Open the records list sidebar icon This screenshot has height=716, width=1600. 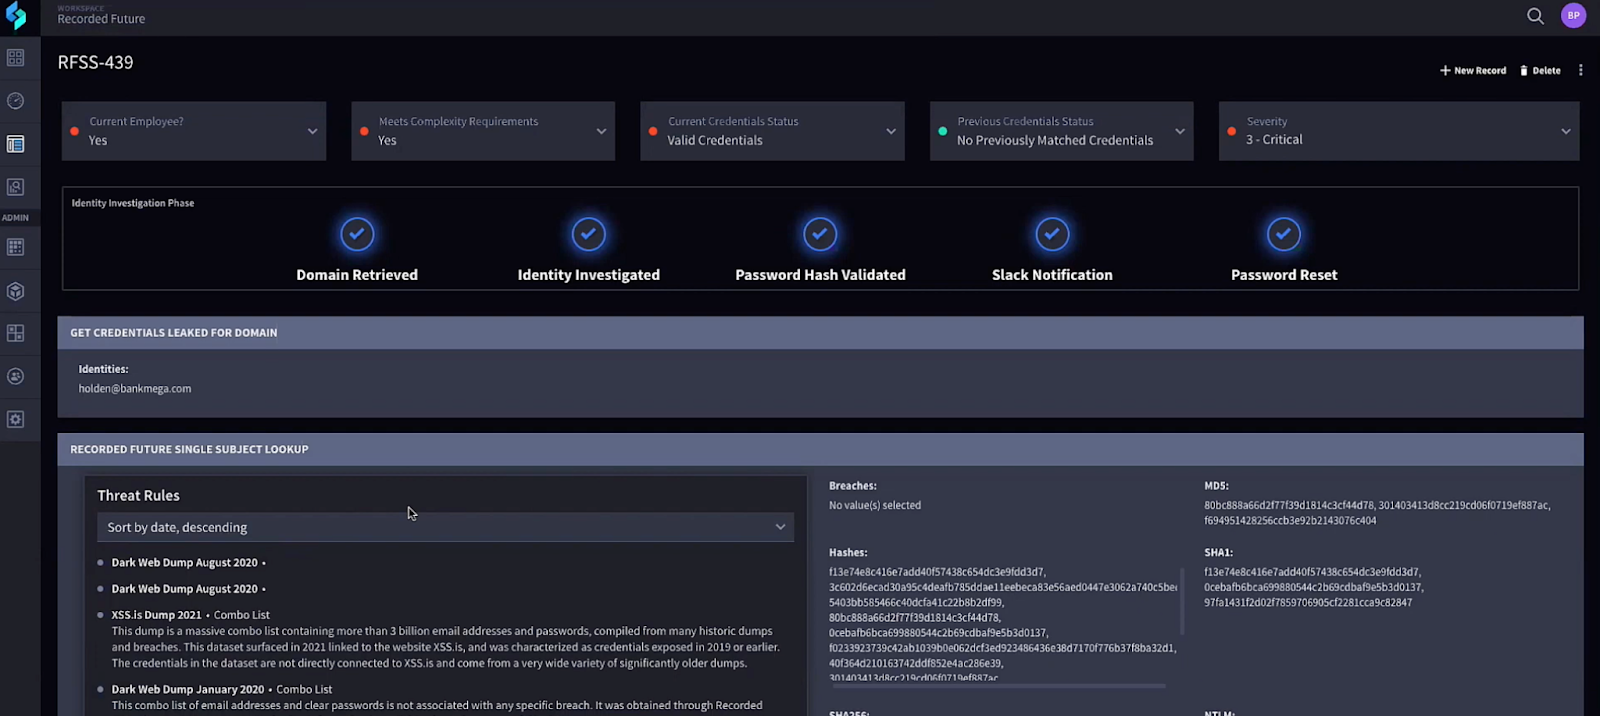(x=16, y=144)
